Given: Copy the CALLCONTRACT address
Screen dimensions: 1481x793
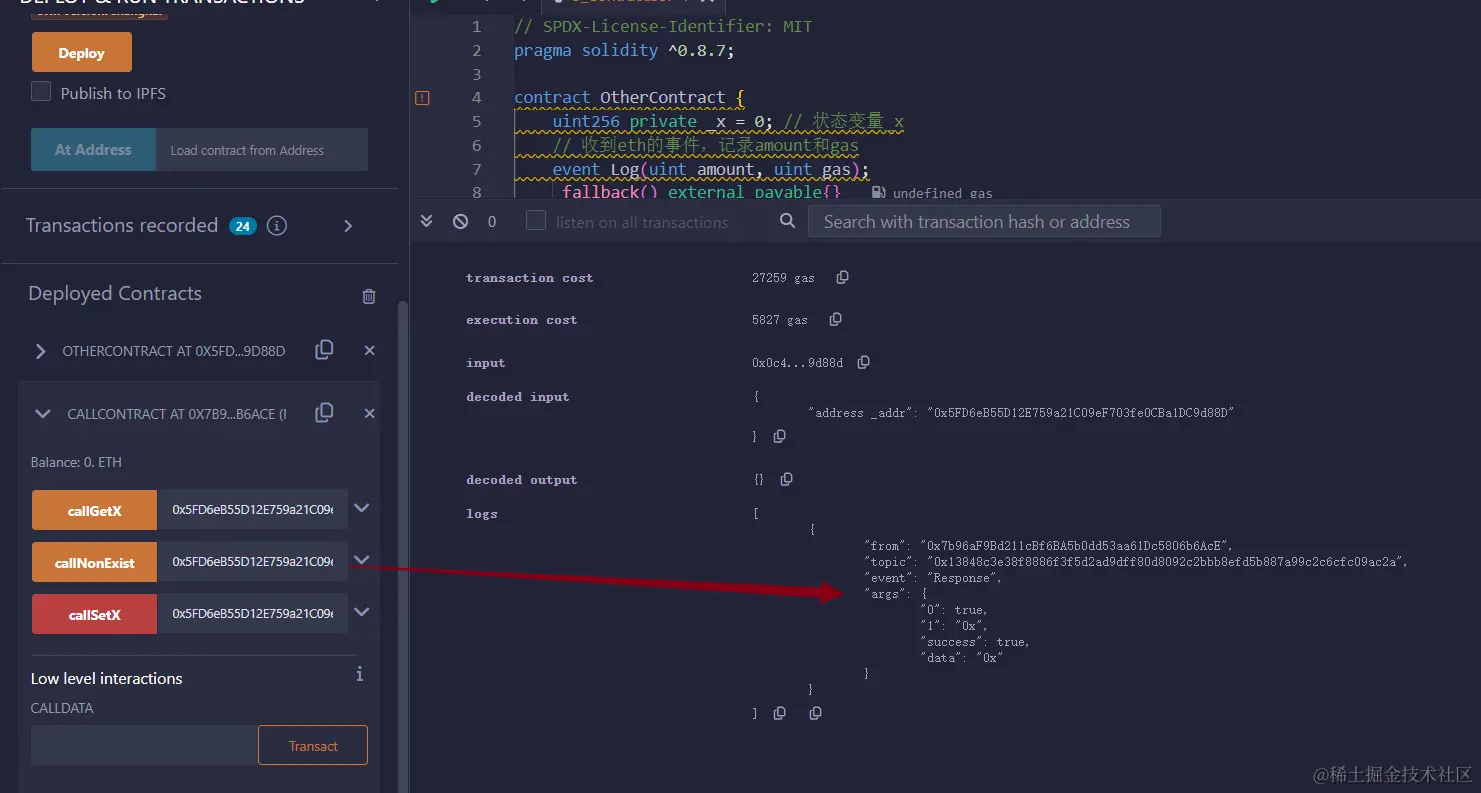Looking at the screenshot, I should pyautogui.click(x=324, y=412).
